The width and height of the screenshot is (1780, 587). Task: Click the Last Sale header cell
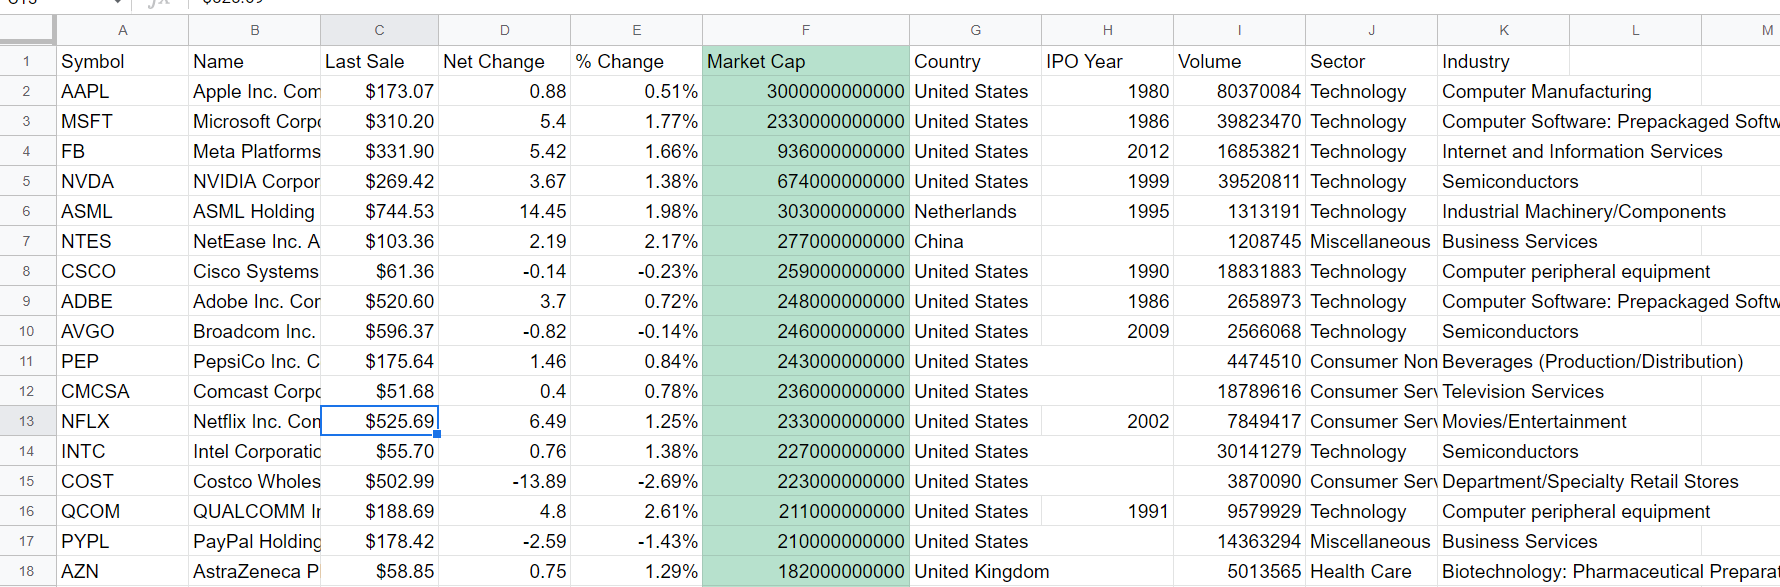coord(380,61)
